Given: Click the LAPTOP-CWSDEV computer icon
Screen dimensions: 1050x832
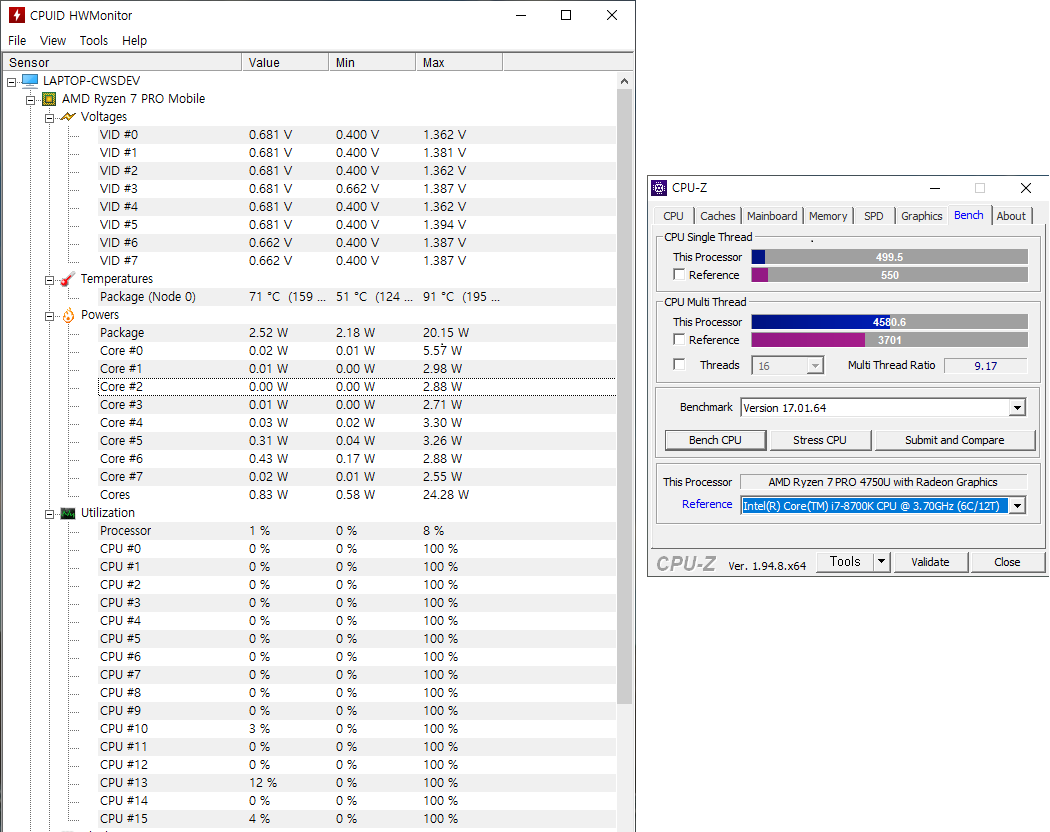Looking at the screenshot, I should tap(30, 80).
